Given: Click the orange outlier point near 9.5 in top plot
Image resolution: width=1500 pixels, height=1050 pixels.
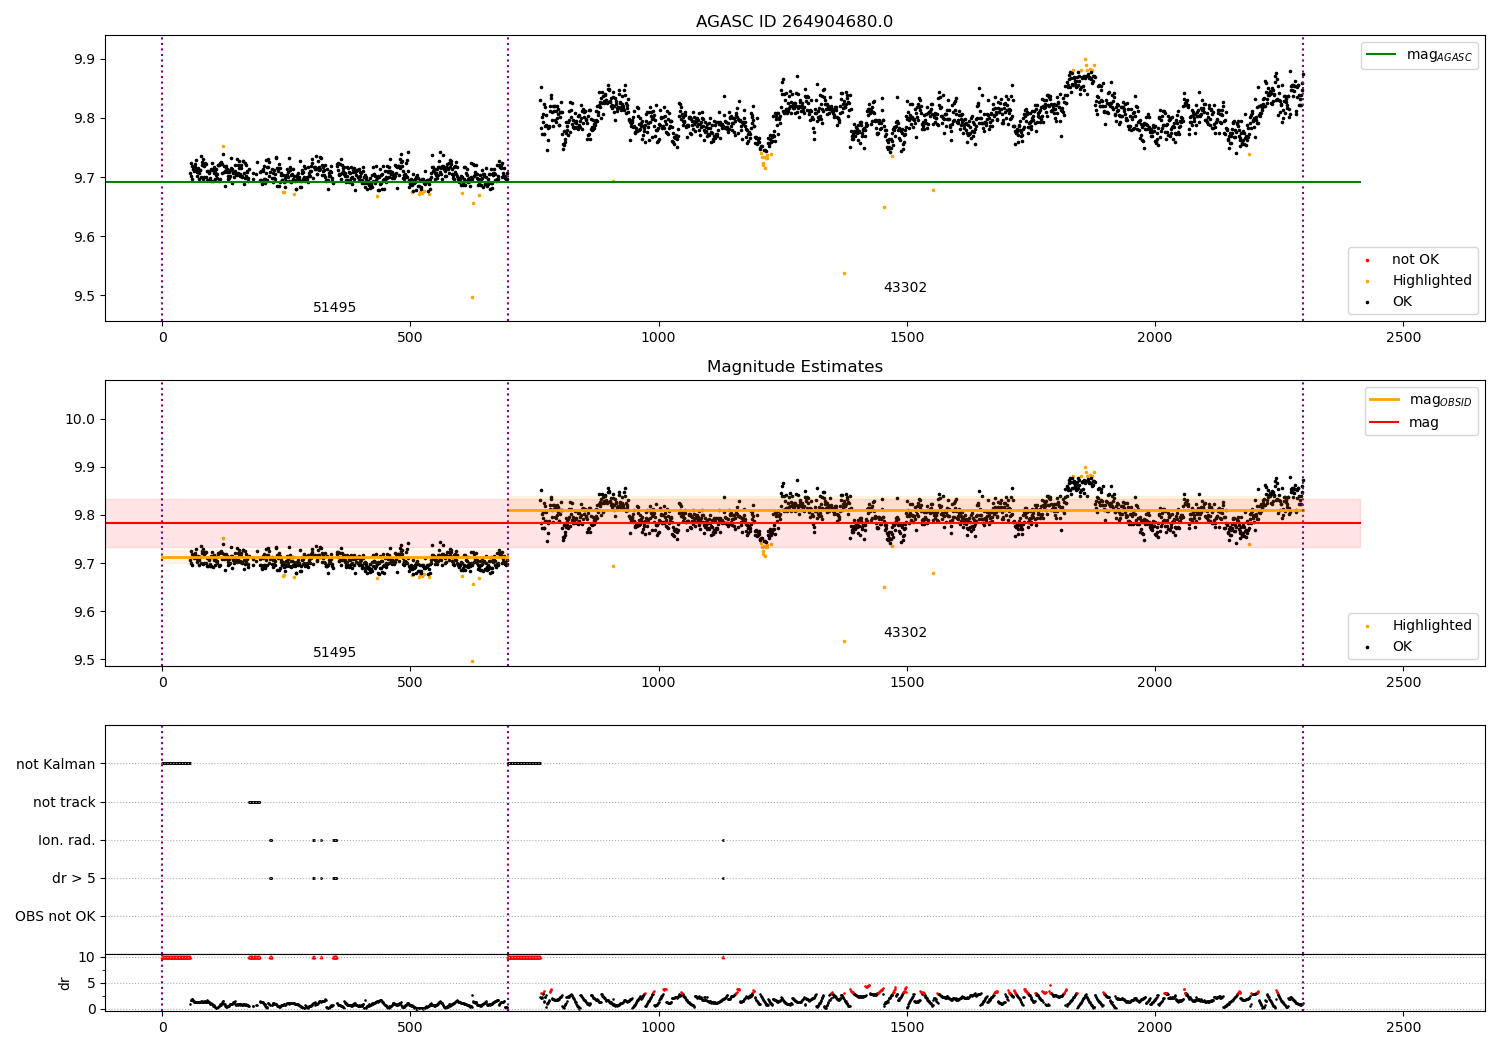Looking at the screenshot, I should click(472, 297).
